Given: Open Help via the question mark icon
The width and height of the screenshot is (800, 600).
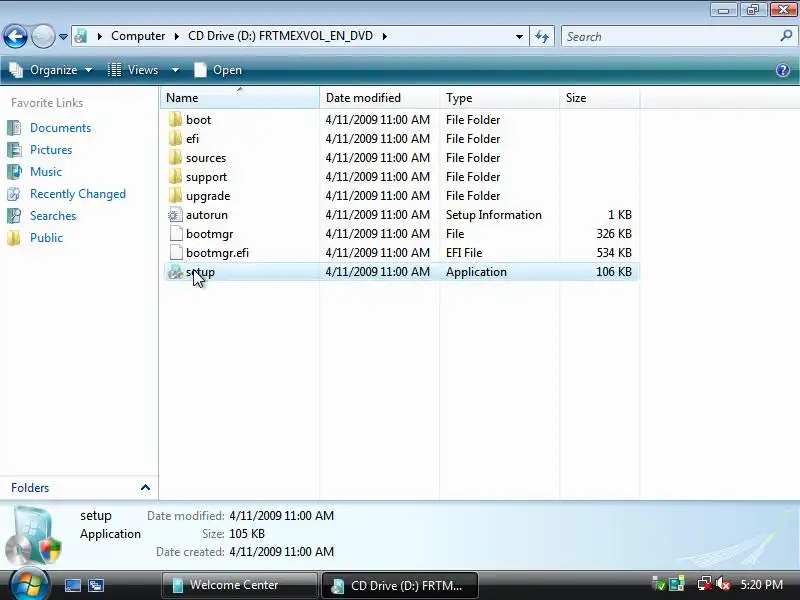Looking at the screenshot, I should [783, 70].
